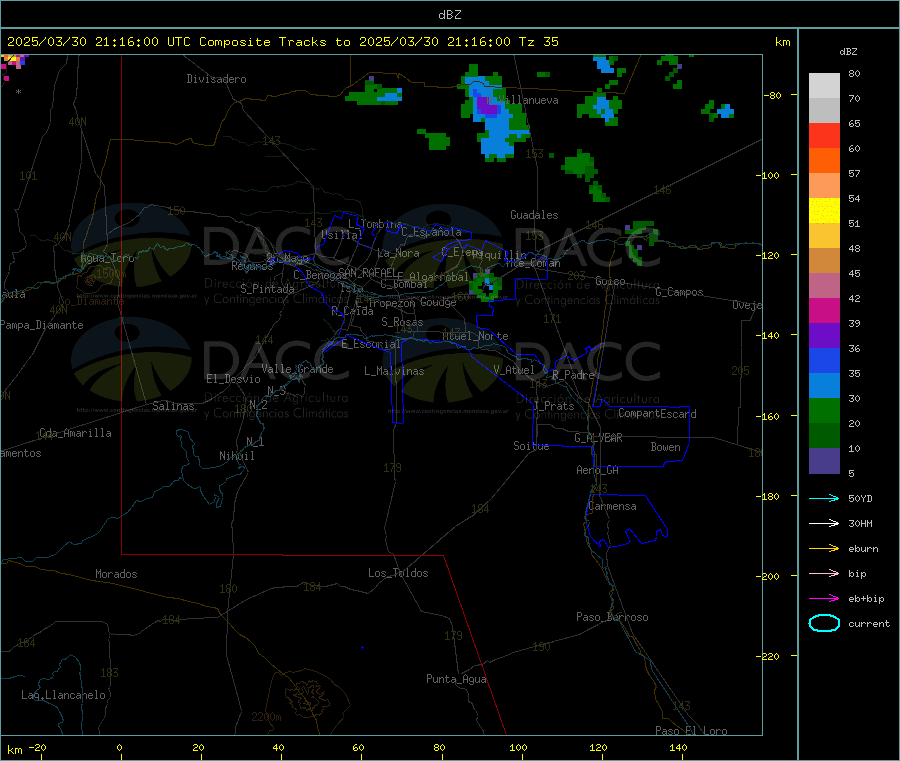This screenshot has height=761, width=900.
Task: Click the Paso_Barroso map label
Action: (x=612, y=617)
